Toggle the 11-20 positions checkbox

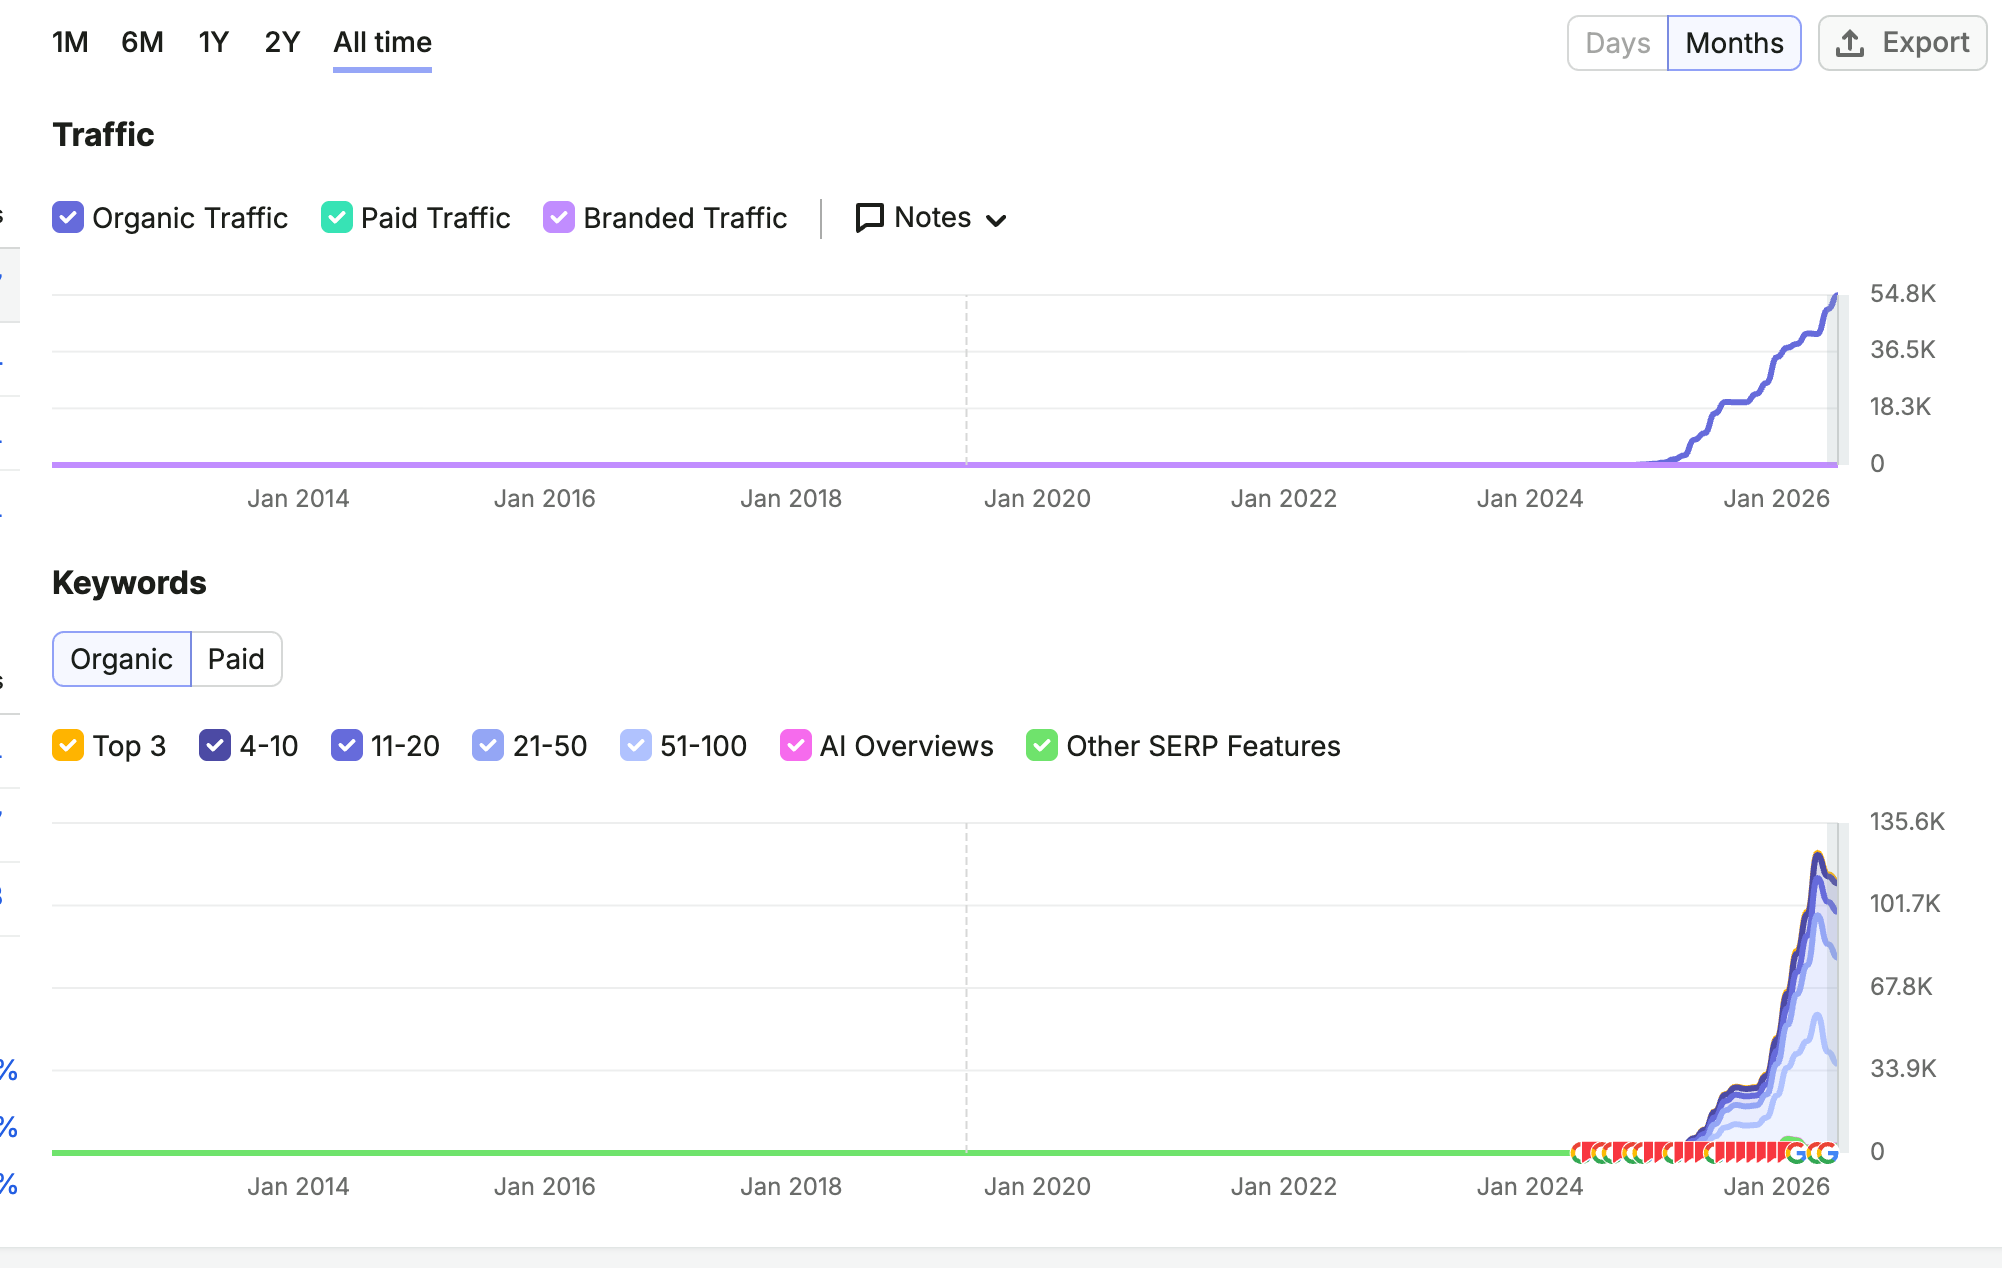tap(347, 745)
